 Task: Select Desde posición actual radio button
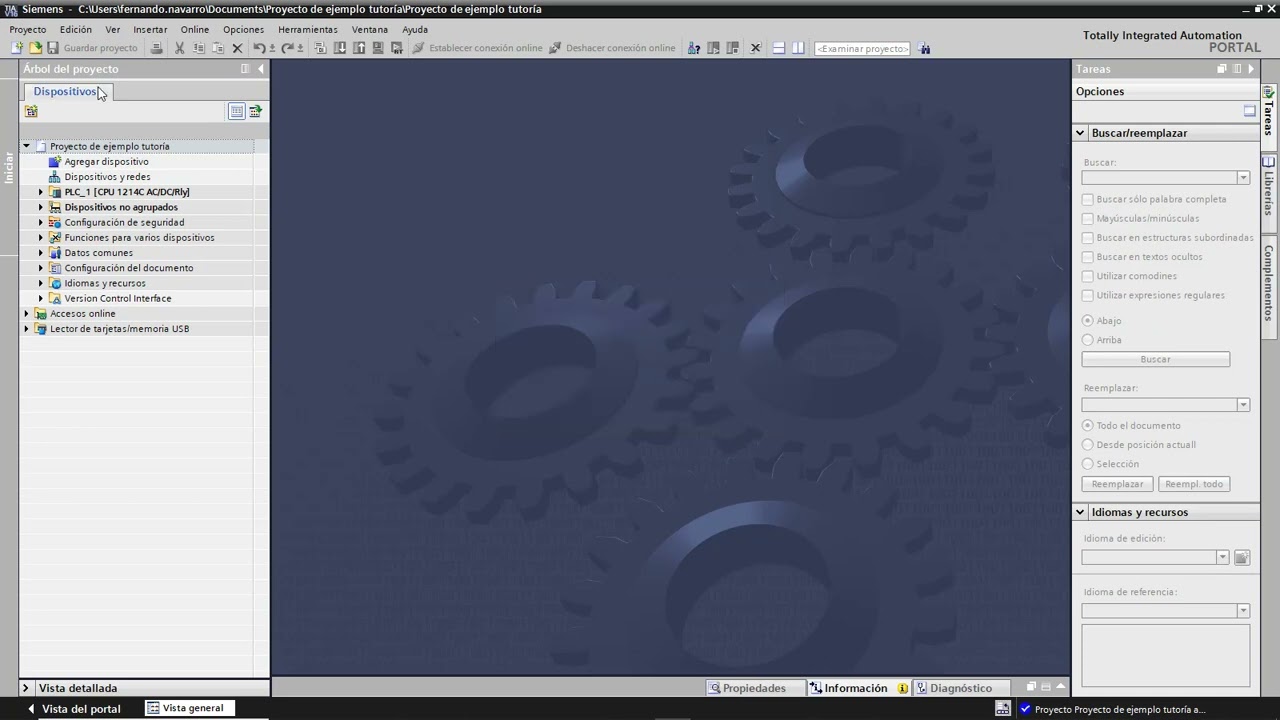pyautogui.click(x=1088, y=444)
